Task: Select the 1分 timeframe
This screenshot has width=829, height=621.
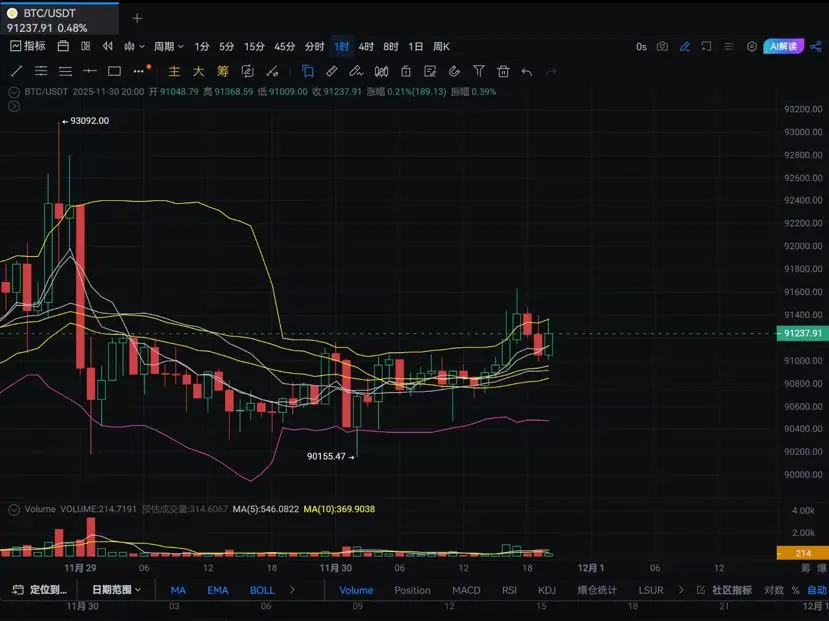Action: [x=201, y=47]
